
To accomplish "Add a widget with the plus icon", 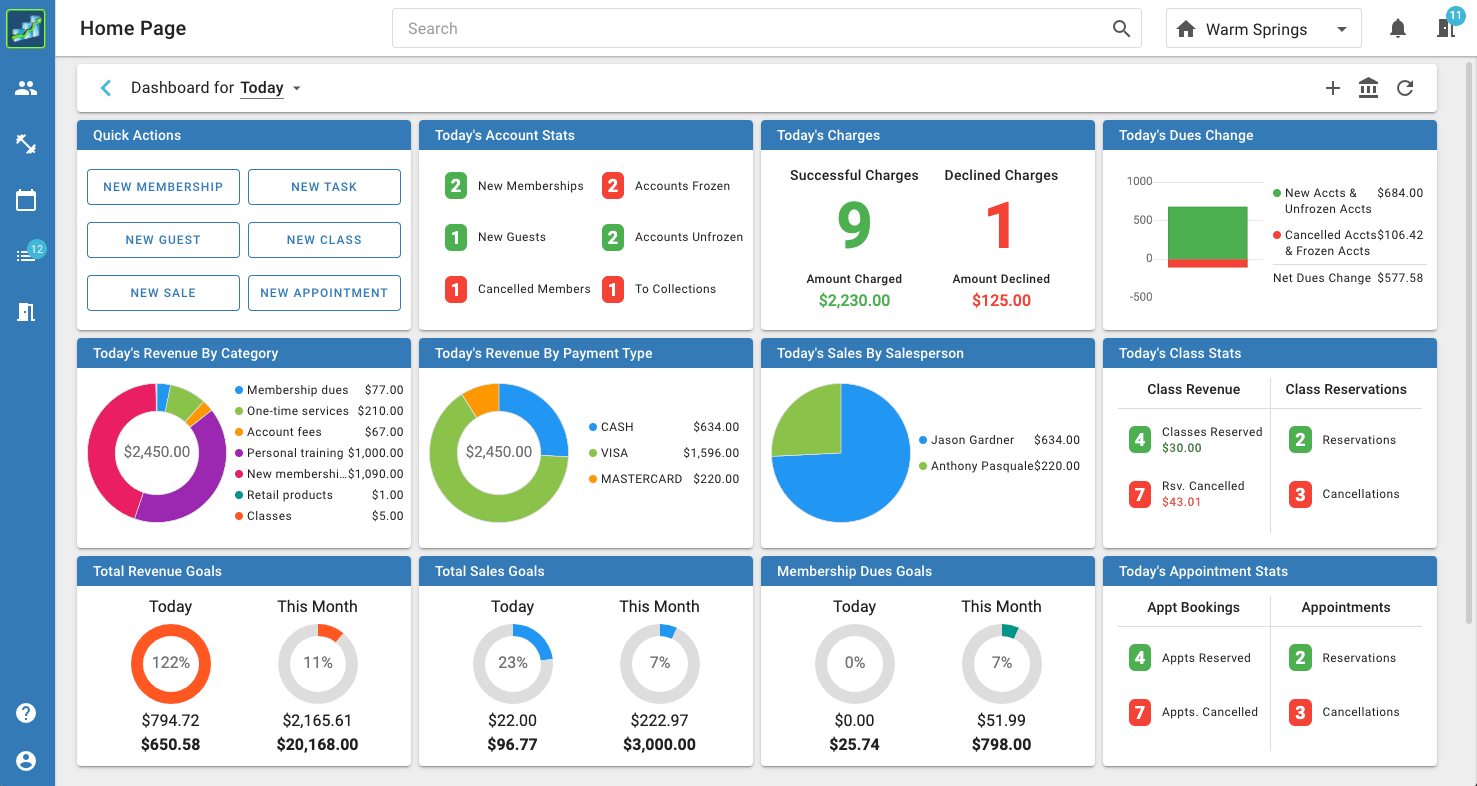I will (x=1332, y=88).
